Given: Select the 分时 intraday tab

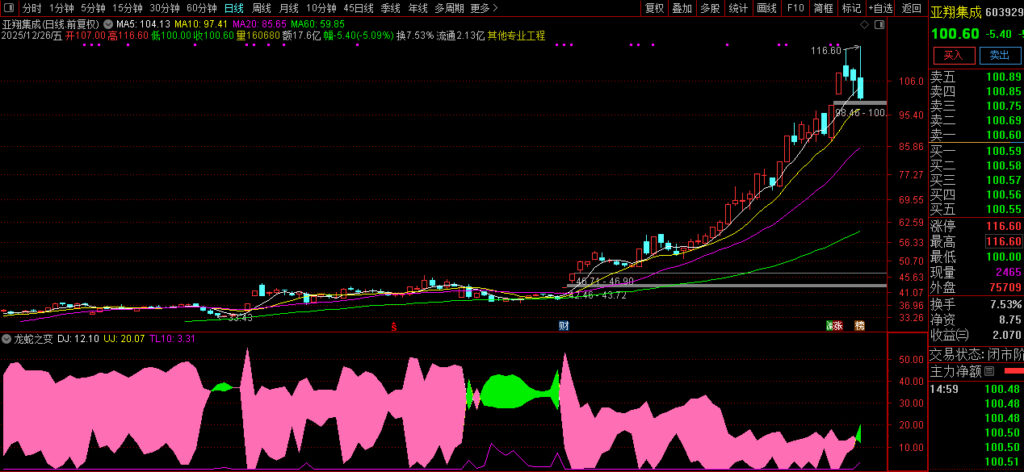Looking at the screenshot, I should pyautogui.click(x=32, y=8).
